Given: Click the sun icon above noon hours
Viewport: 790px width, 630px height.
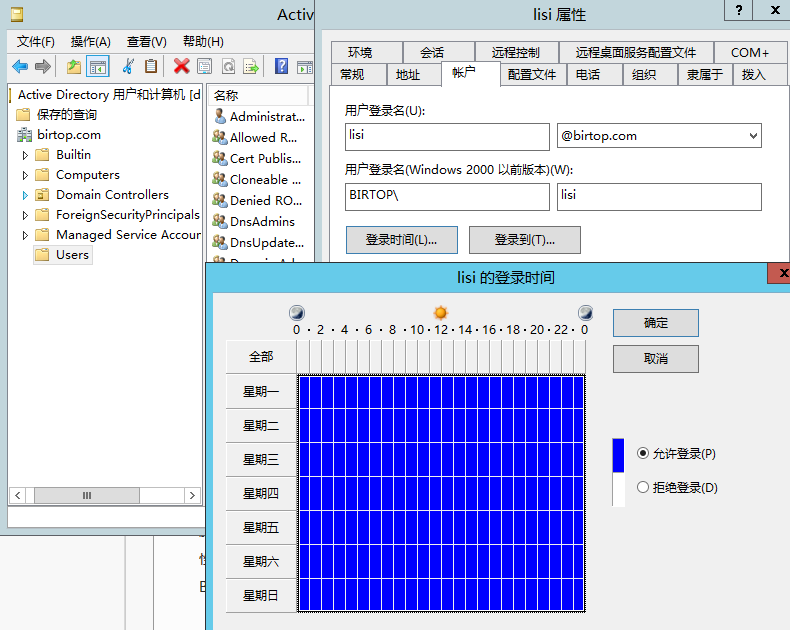Looking at the screenshot, I should tap(441, 313).
